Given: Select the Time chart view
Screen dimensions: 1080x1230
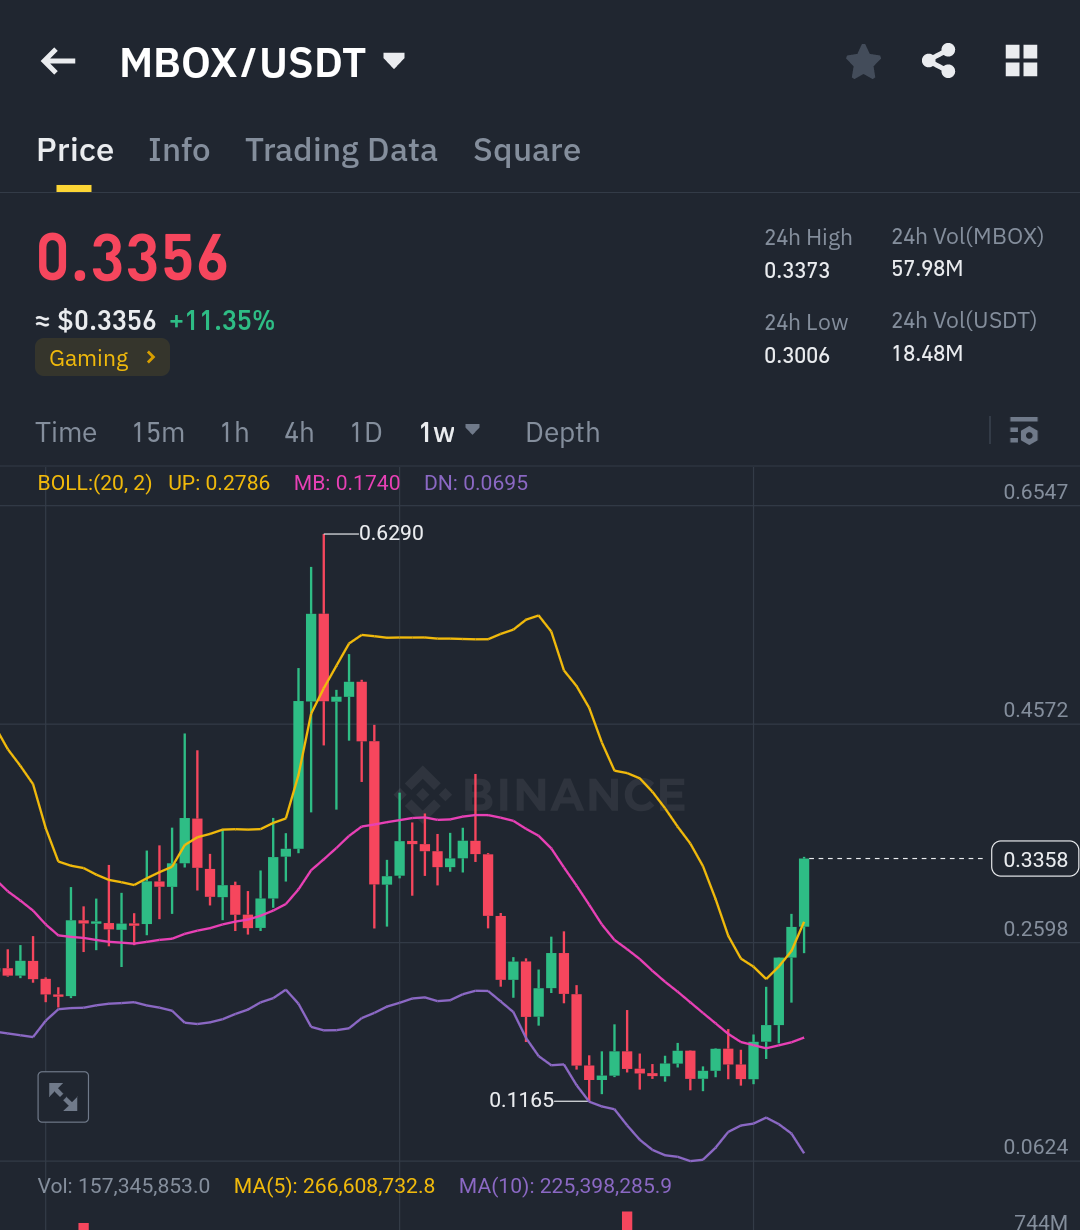Looking at the screenshot, I should (x=66, y=432).
